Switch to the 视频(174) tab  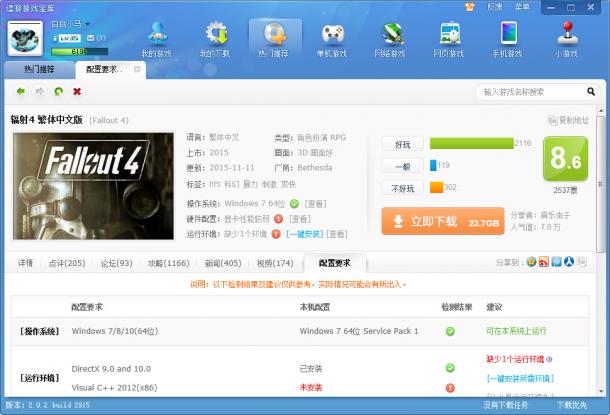coord(275,263)
